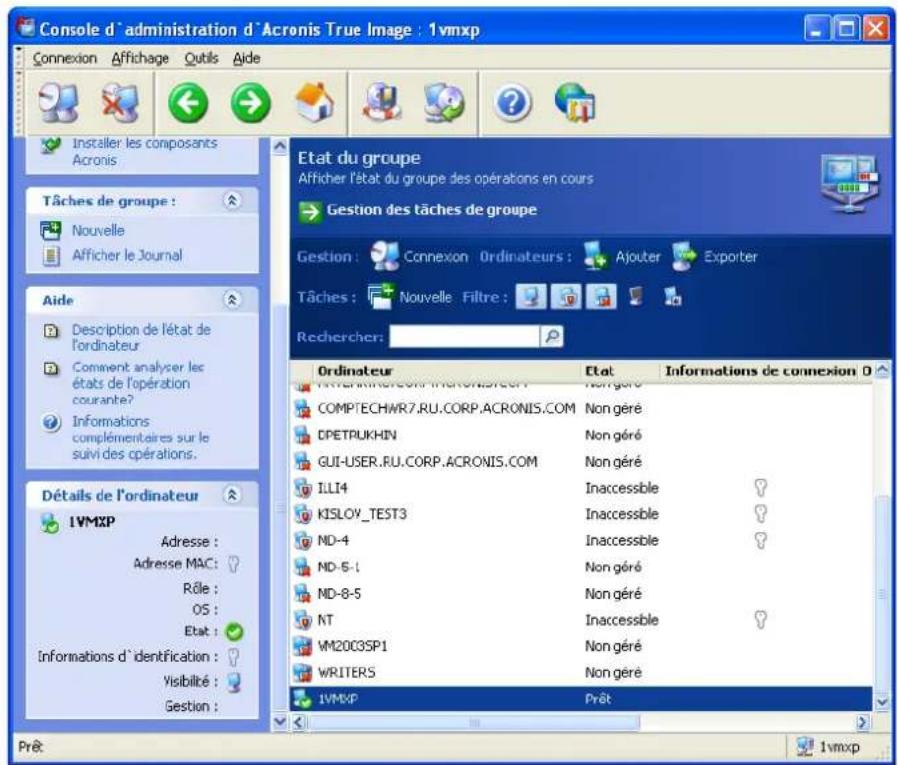
Task: Click the computer list scroll-up arrow
Action: (x=883, y=370)
